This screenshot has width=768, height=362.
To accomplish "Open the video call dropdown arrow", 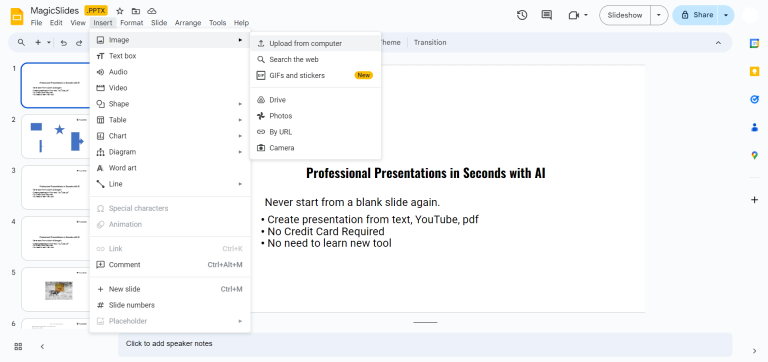I will pos(586,15).
